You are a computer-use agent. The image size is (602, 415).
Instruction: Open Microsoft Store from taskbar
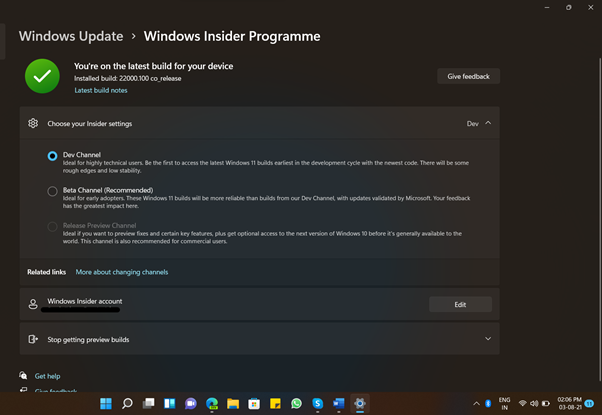click(x=254, y=403)
